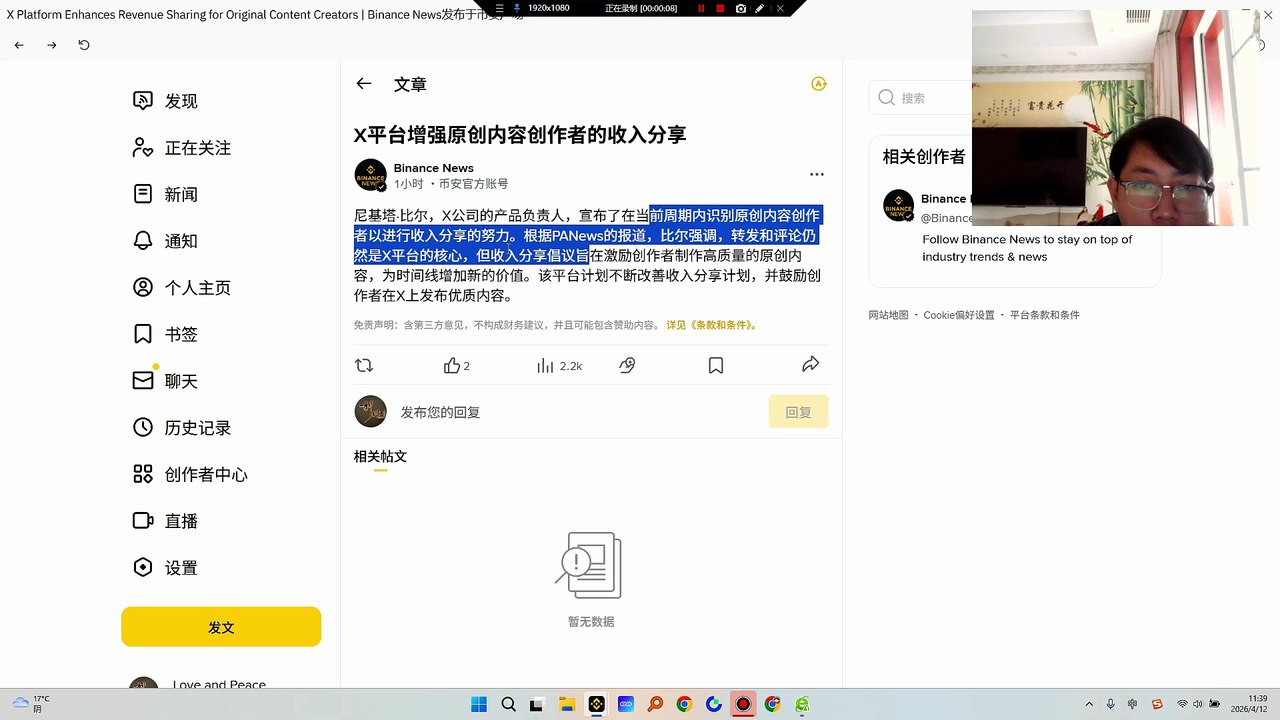
Task: Bookmark the article with the bookmark icon
Action: [716, 366]
